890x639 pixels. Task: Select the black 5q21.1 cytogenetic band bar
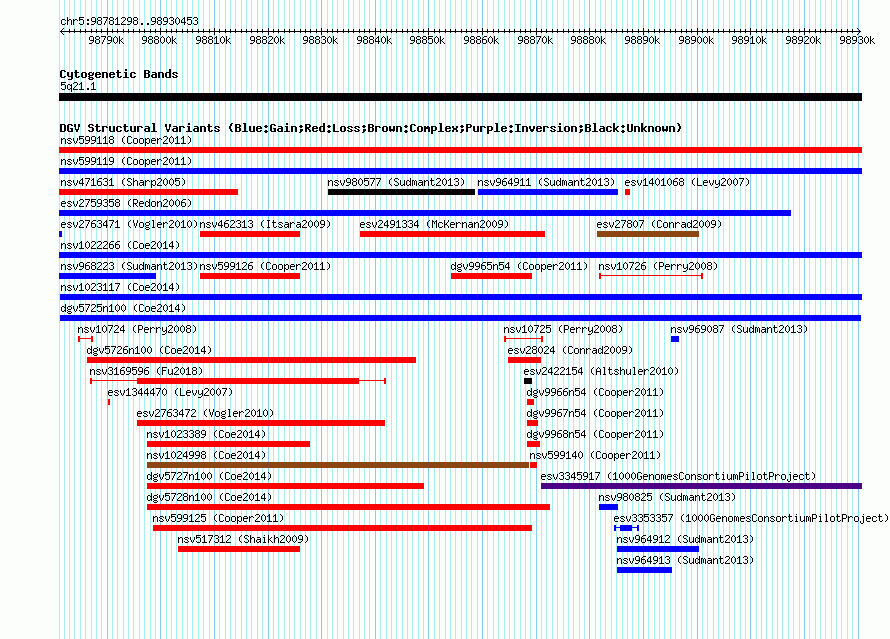coord(460,97)
